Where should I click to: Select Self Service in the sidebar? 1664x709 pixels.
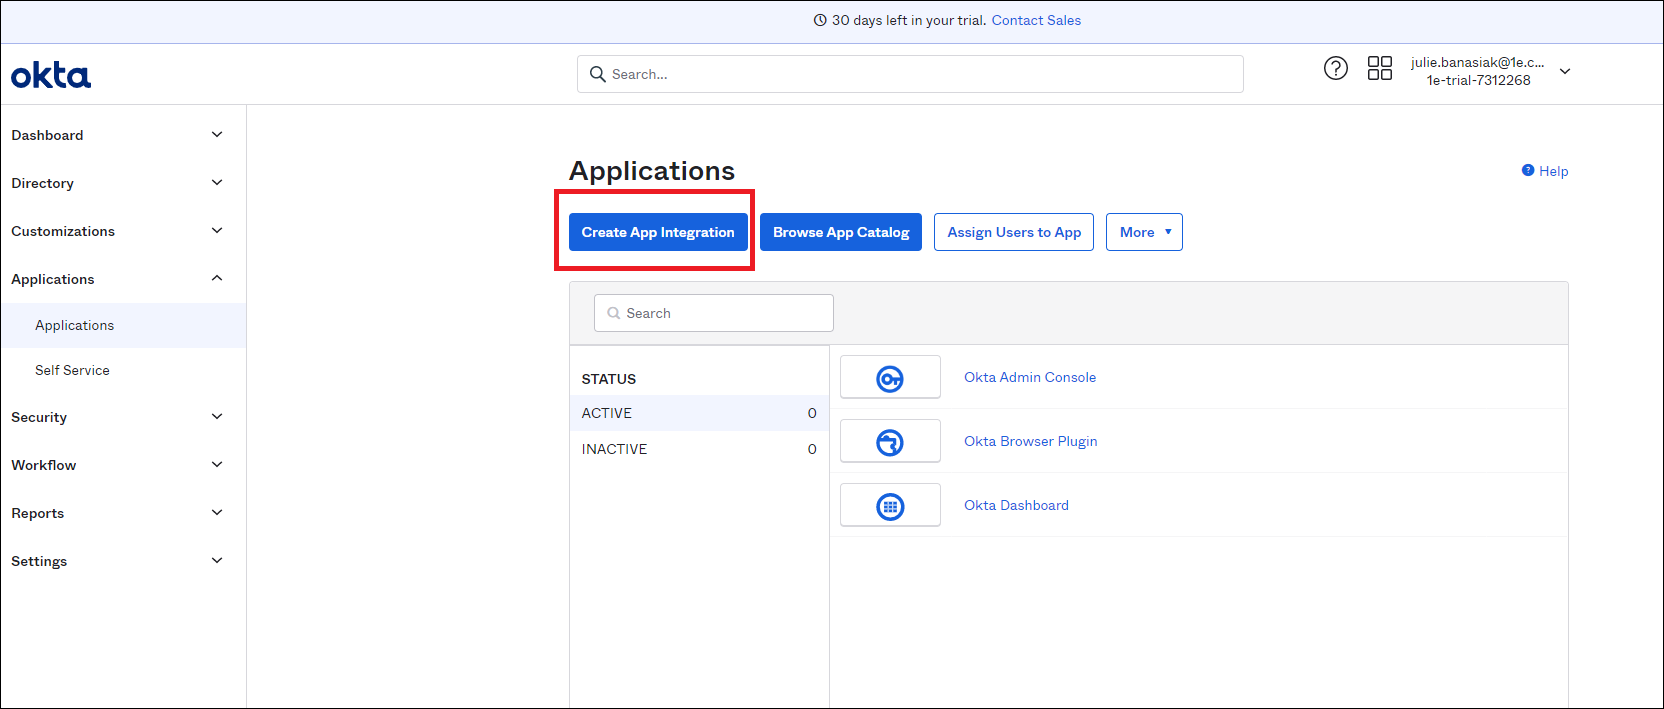[72, 370]
